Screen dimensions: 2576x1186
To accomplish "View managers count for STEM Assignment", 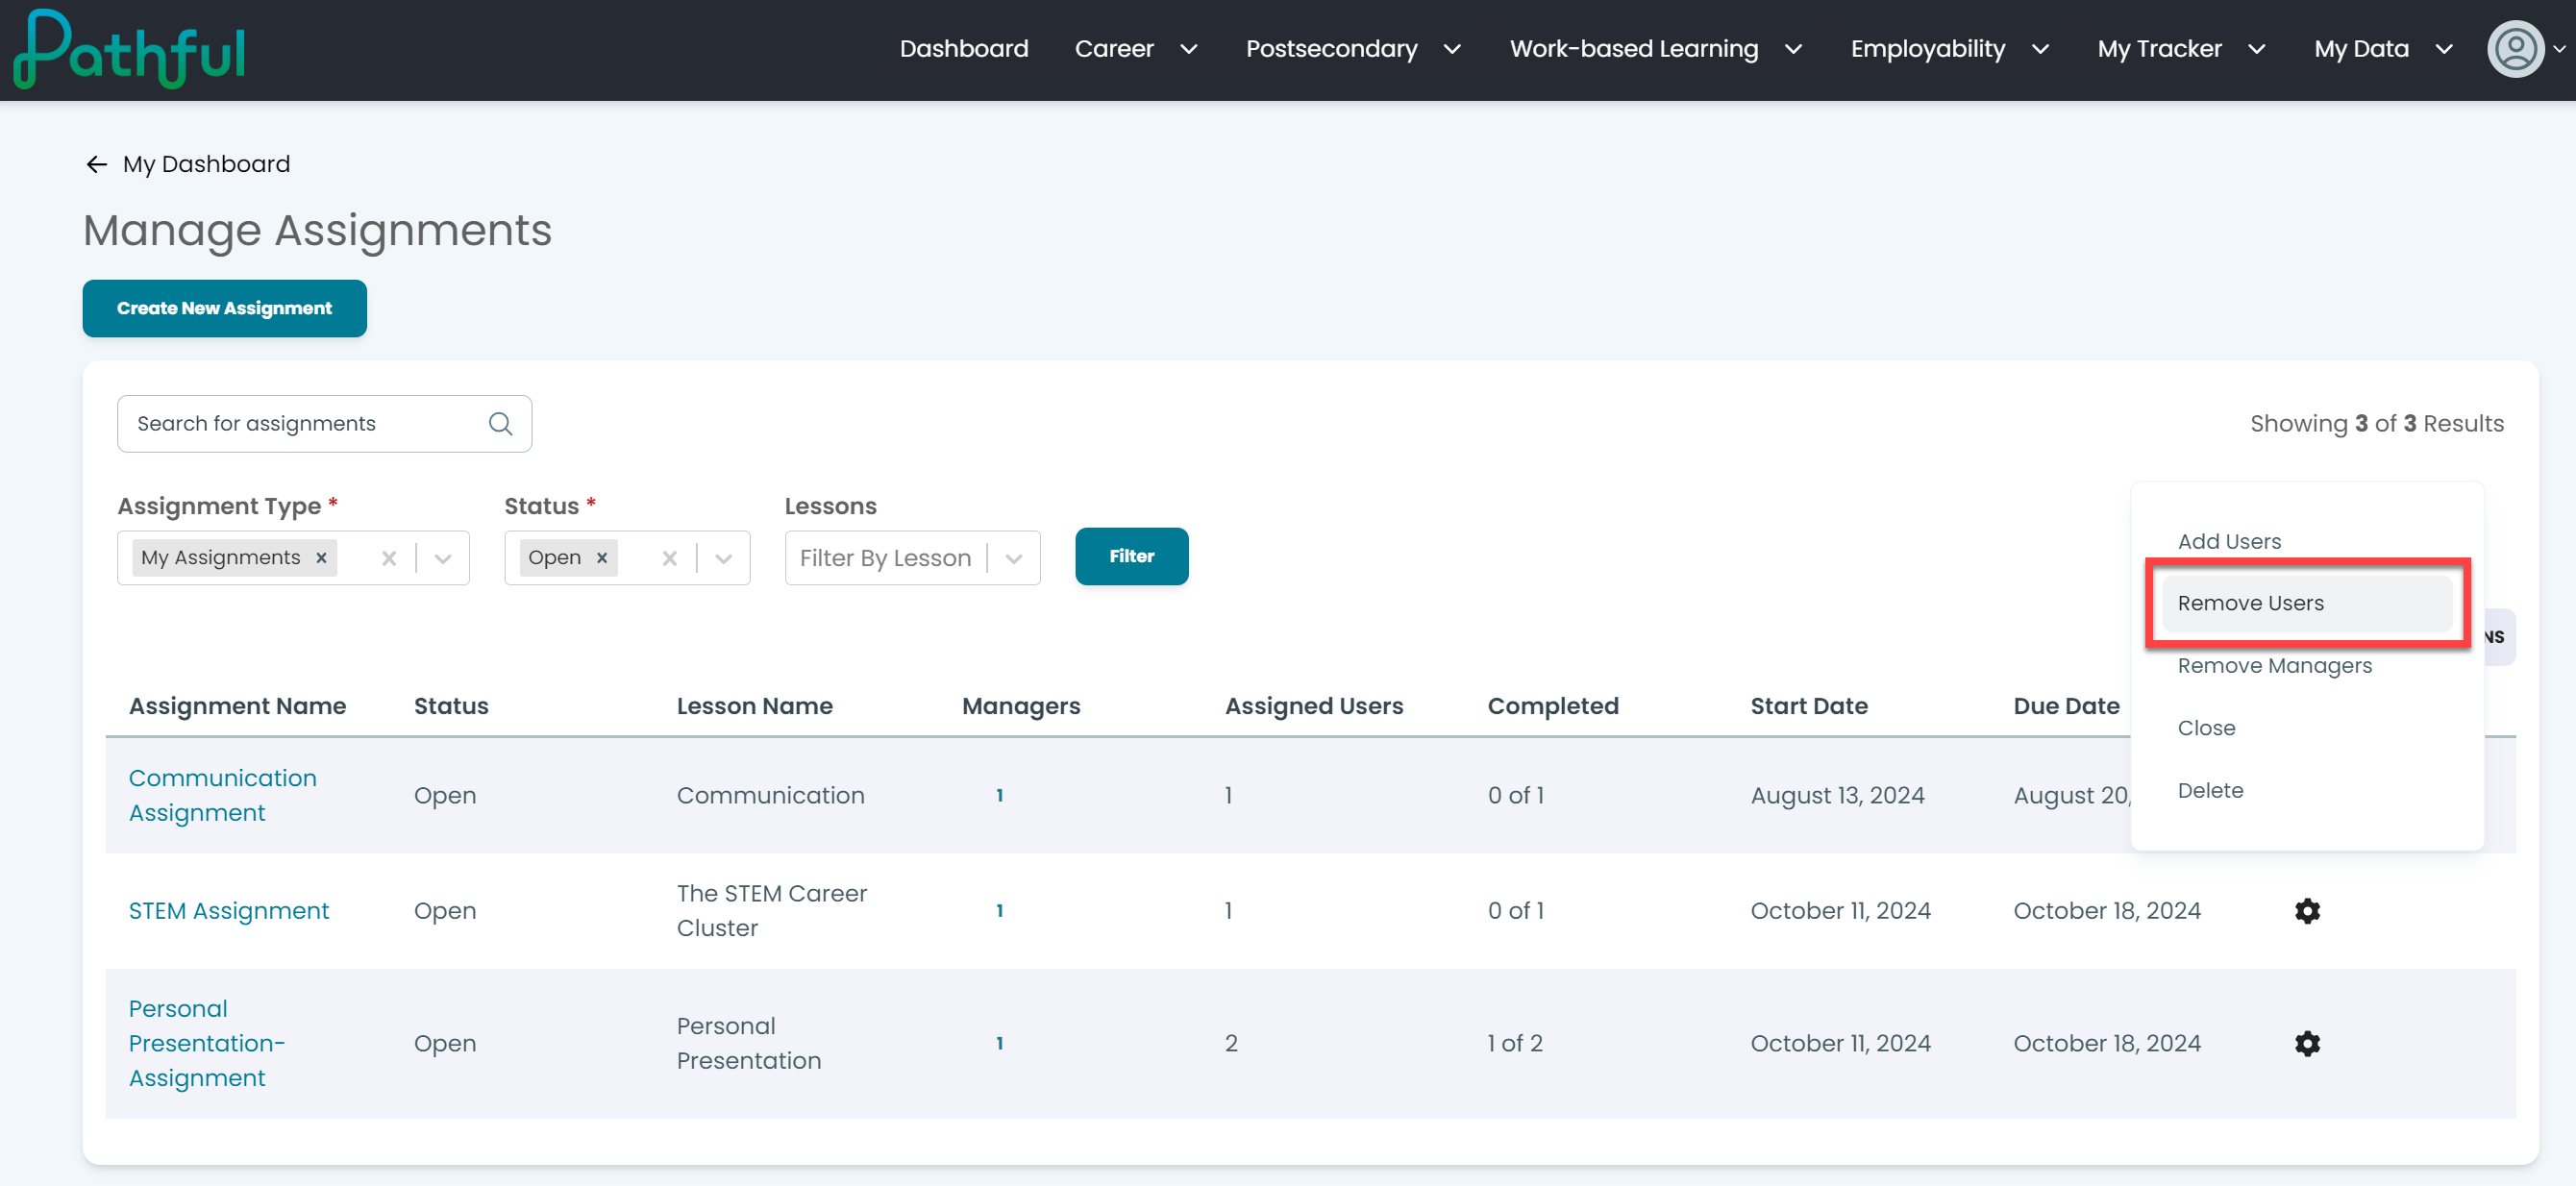I will [999, 911].
